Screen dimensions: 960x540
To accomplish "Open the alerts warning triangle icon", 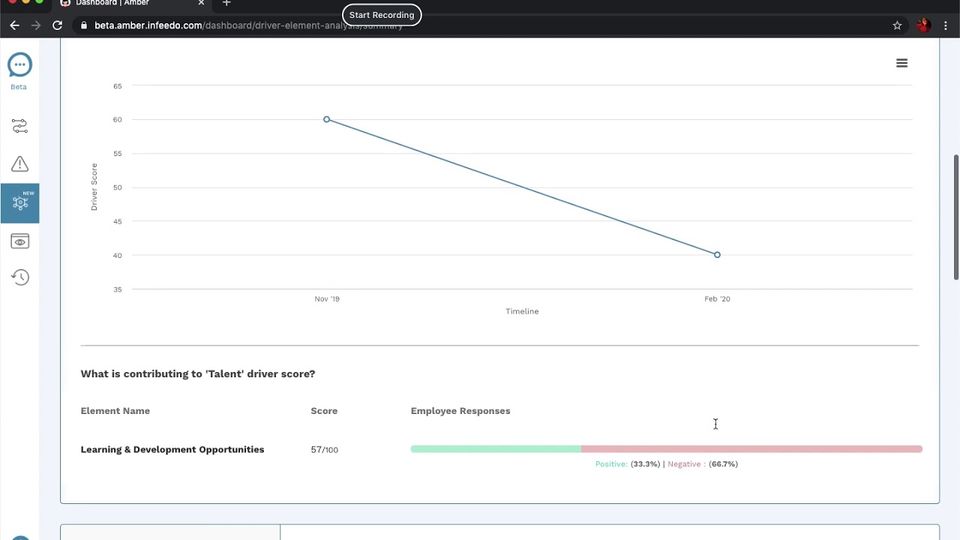I will pyautogui.click(x=20, y=163).
